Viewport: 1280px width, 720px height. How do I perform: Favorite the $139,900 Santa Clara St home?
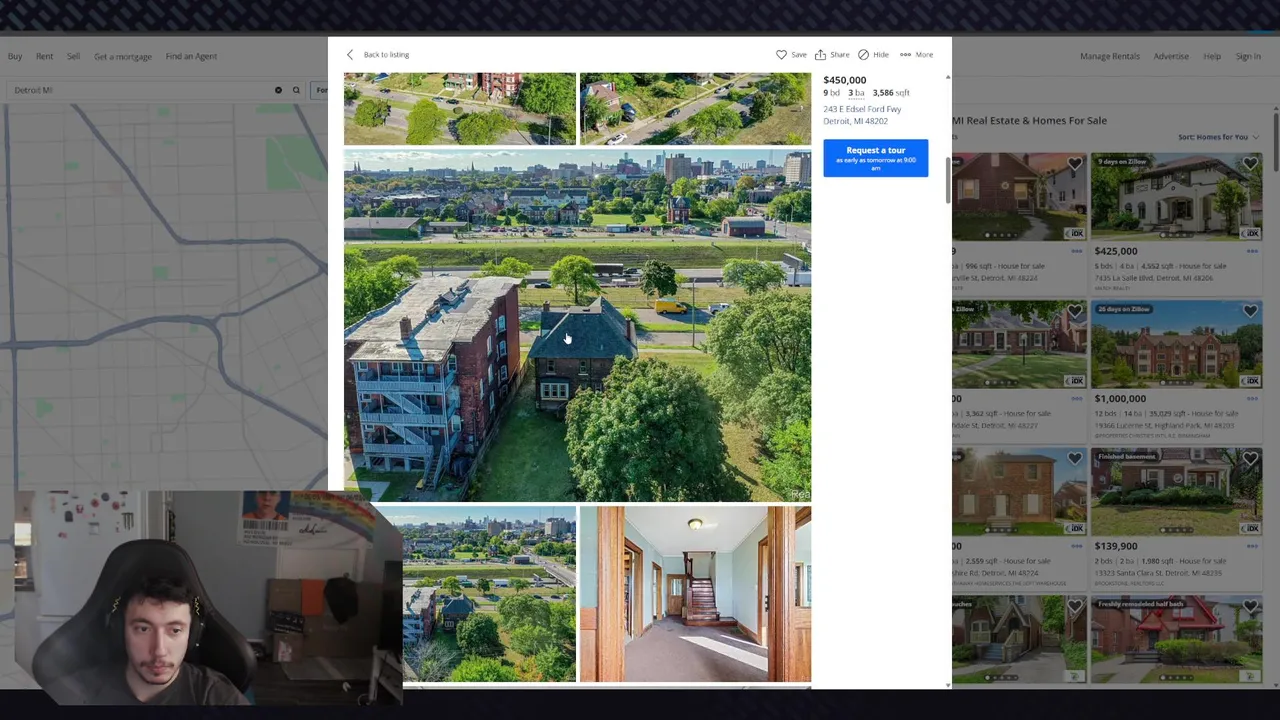(x=1250, y=459)
